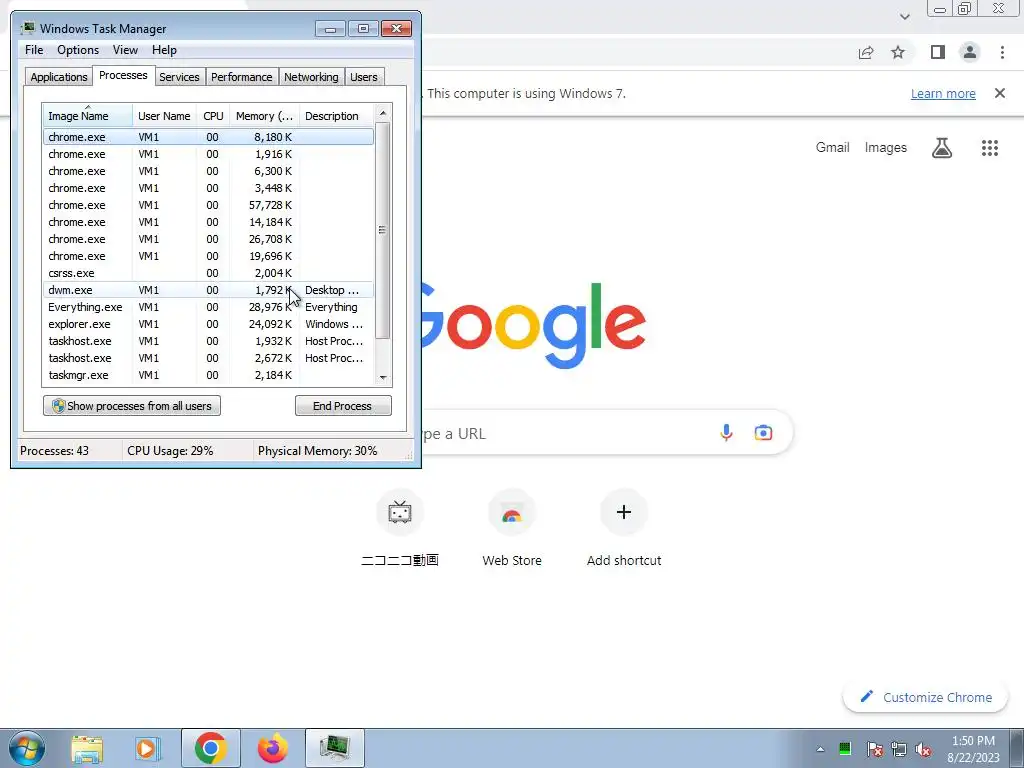This screenshot has height=768, width=1024.
Task: Open the Google Images link
Action: point(886,148)
